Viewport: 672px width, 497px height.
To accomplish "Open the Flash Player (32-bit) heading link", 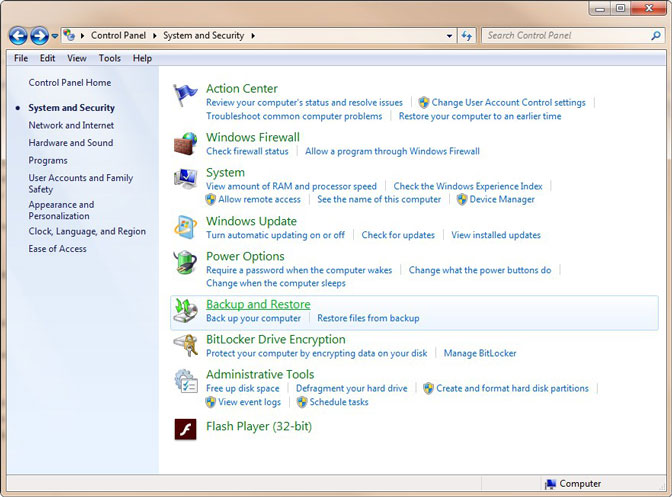I will tap(259, 427).
